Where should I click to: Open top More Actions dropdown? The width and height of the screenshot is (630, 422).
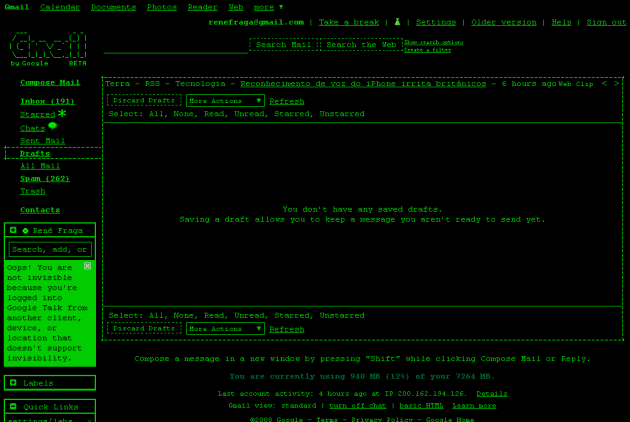click(x=225, y=100)
